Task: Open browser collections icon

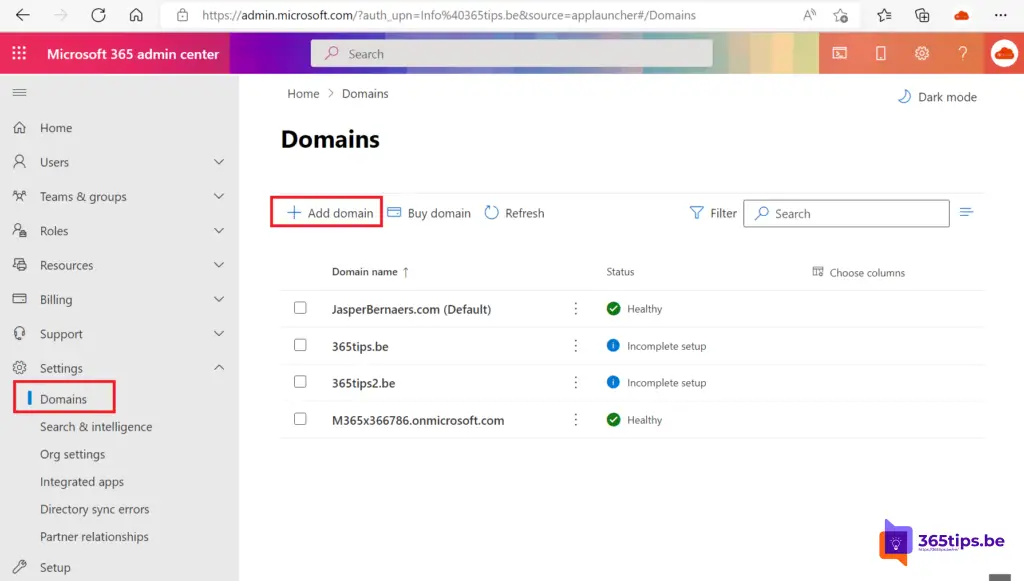Action: tap(922, 15)
